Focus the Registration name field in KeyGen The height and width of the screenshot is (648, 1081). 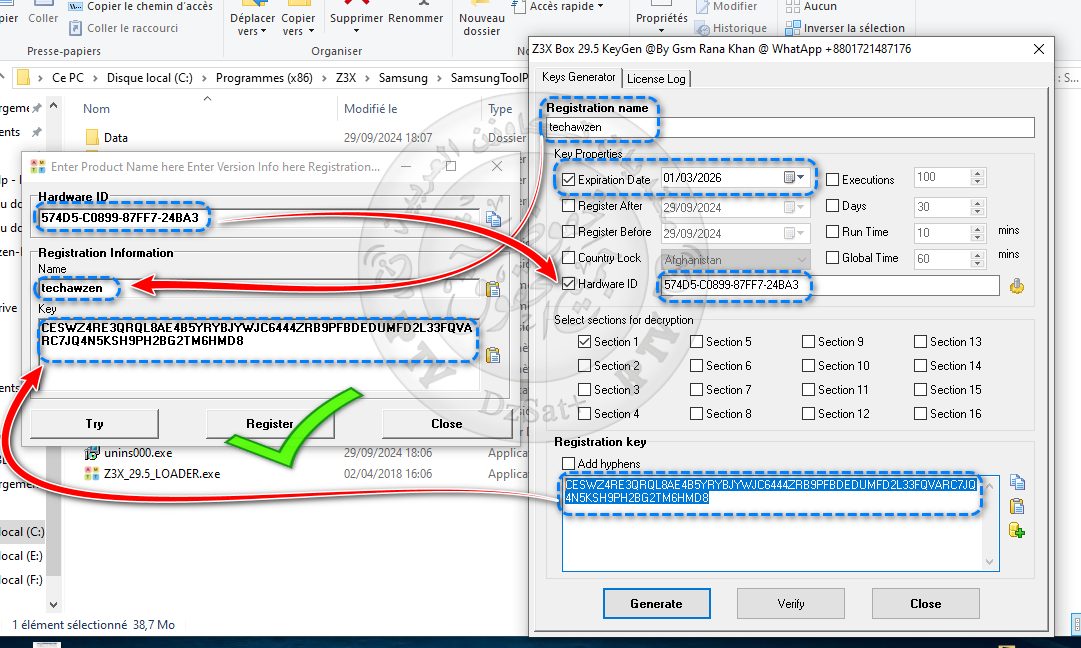click(791, 128)
